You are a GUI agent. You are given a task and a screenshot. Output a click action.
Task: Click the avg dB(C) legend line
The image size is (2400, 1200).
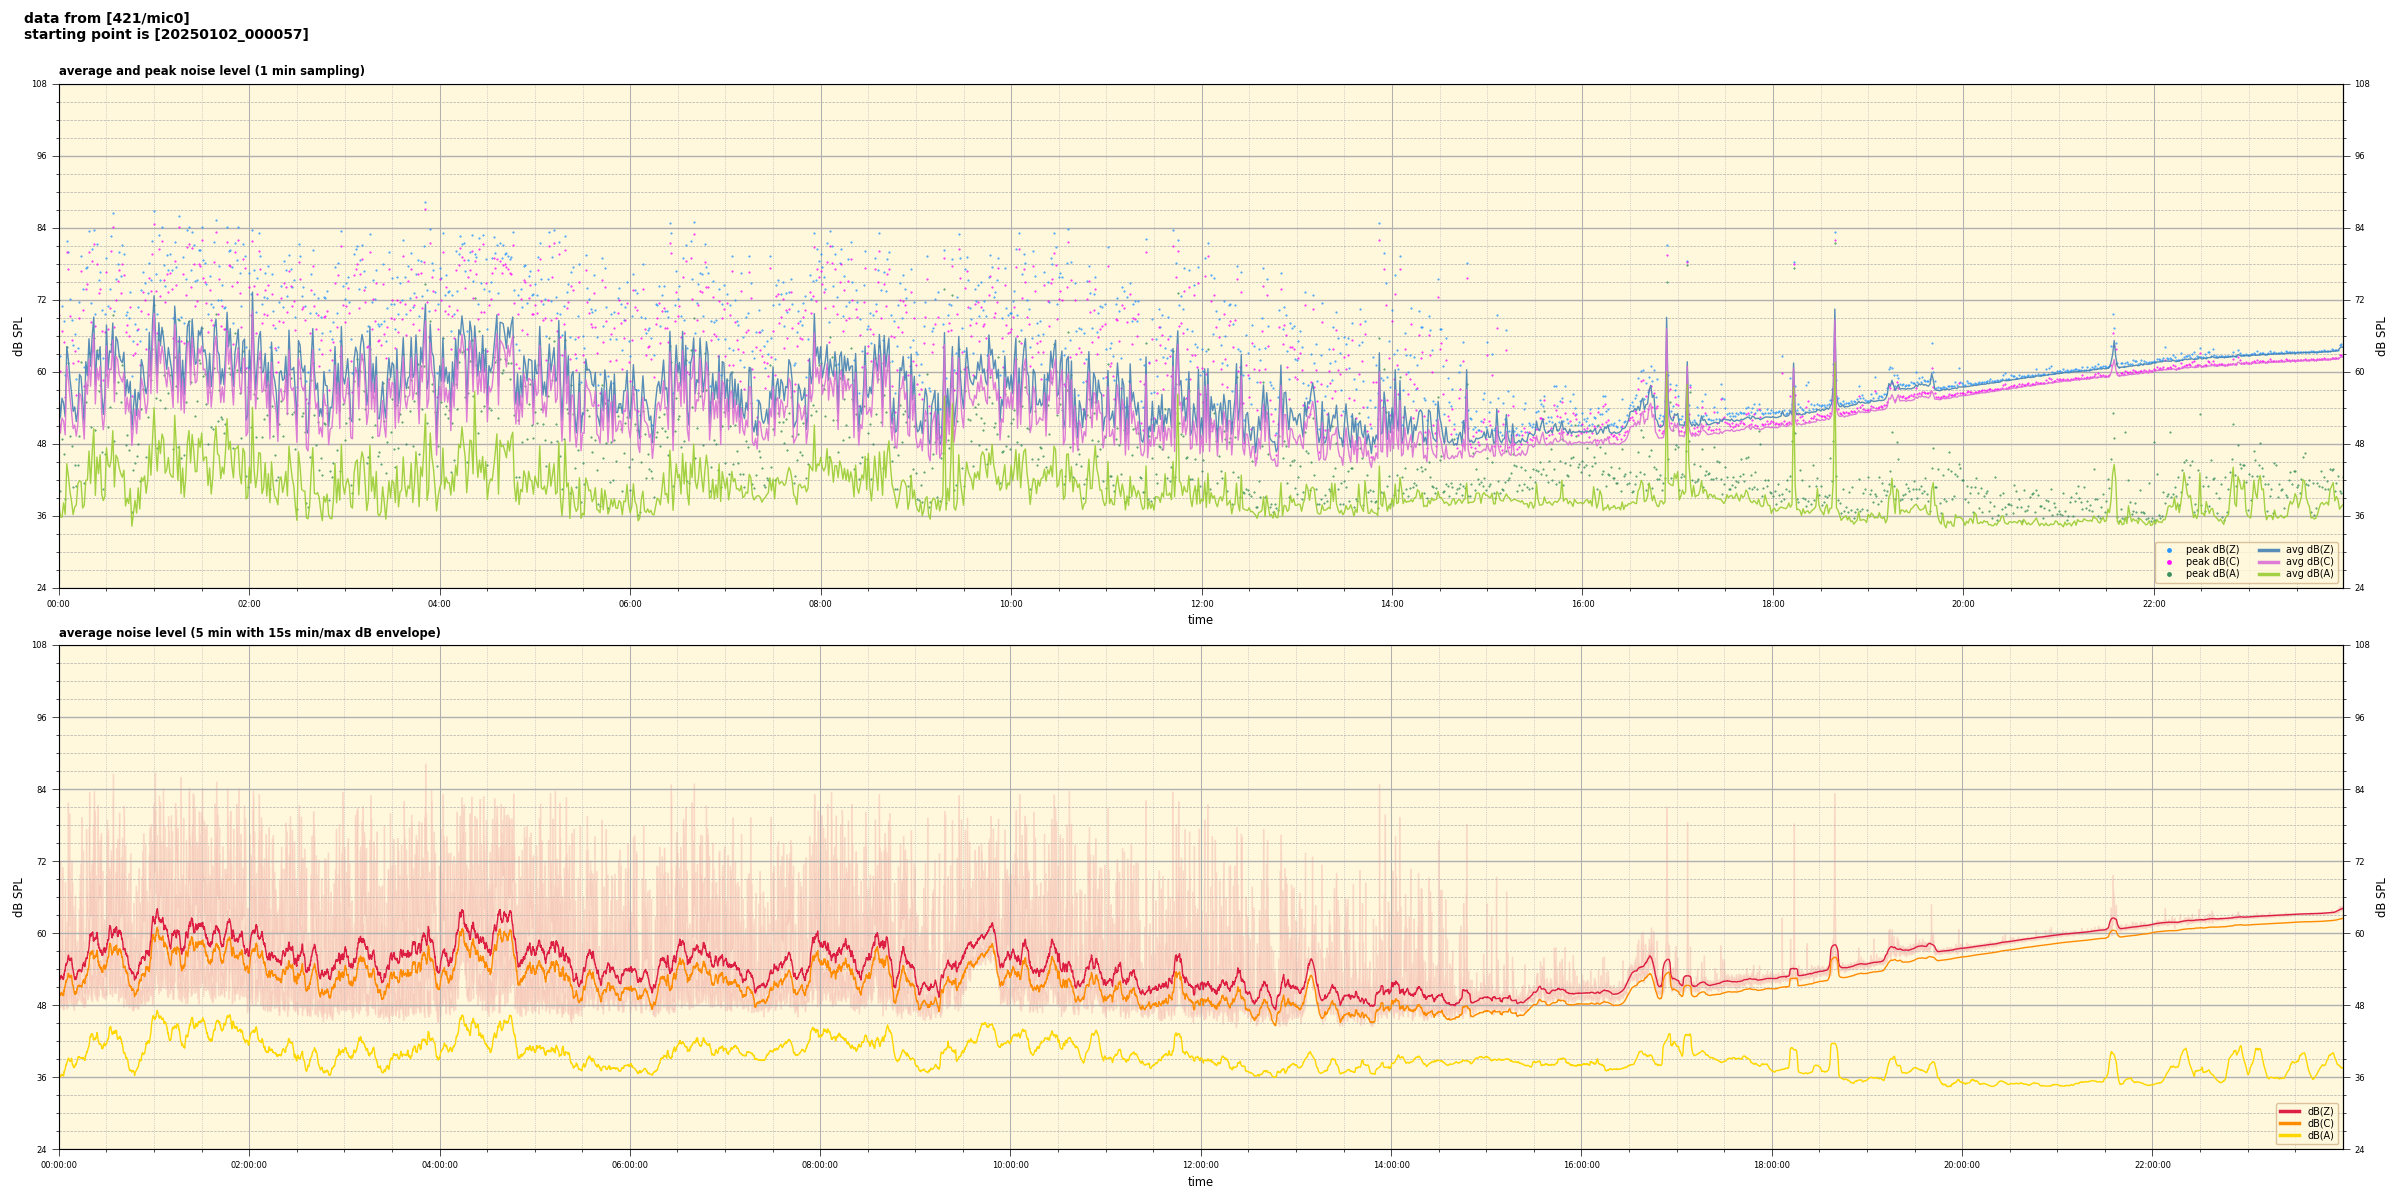[2269, 562]
